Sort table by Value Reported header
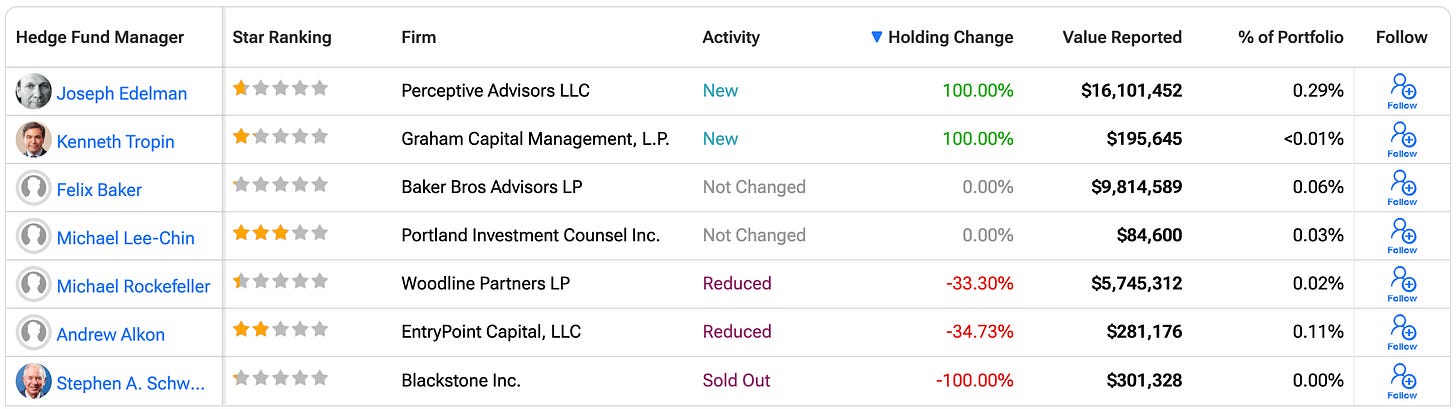Image resolution: width=1456 pixels, height=409 pixels. point(1121,37)
